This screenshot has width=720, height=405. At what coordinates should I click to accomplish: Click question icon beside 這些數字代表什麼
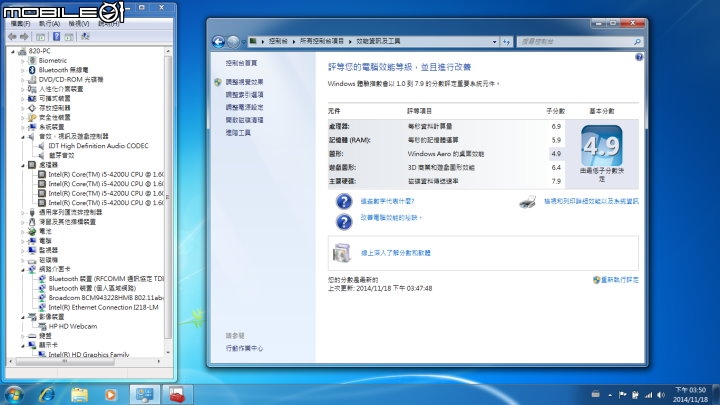click(x=344, y=201)
